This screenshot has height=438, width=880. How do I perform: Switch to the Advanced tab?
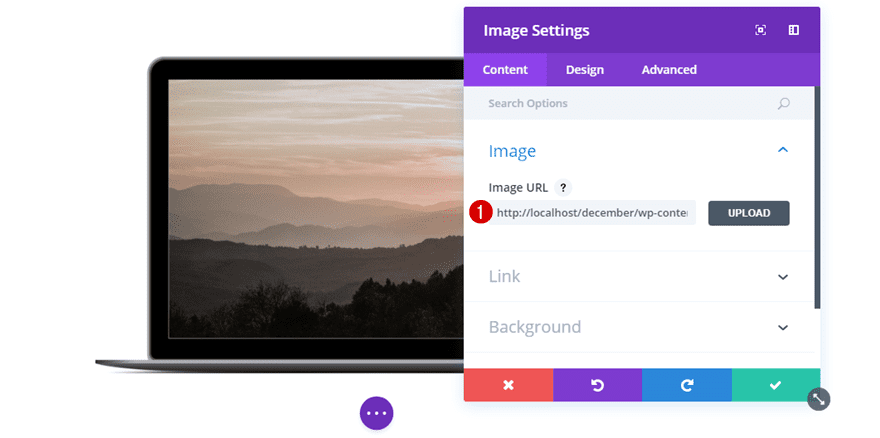[x=669, y=70]
